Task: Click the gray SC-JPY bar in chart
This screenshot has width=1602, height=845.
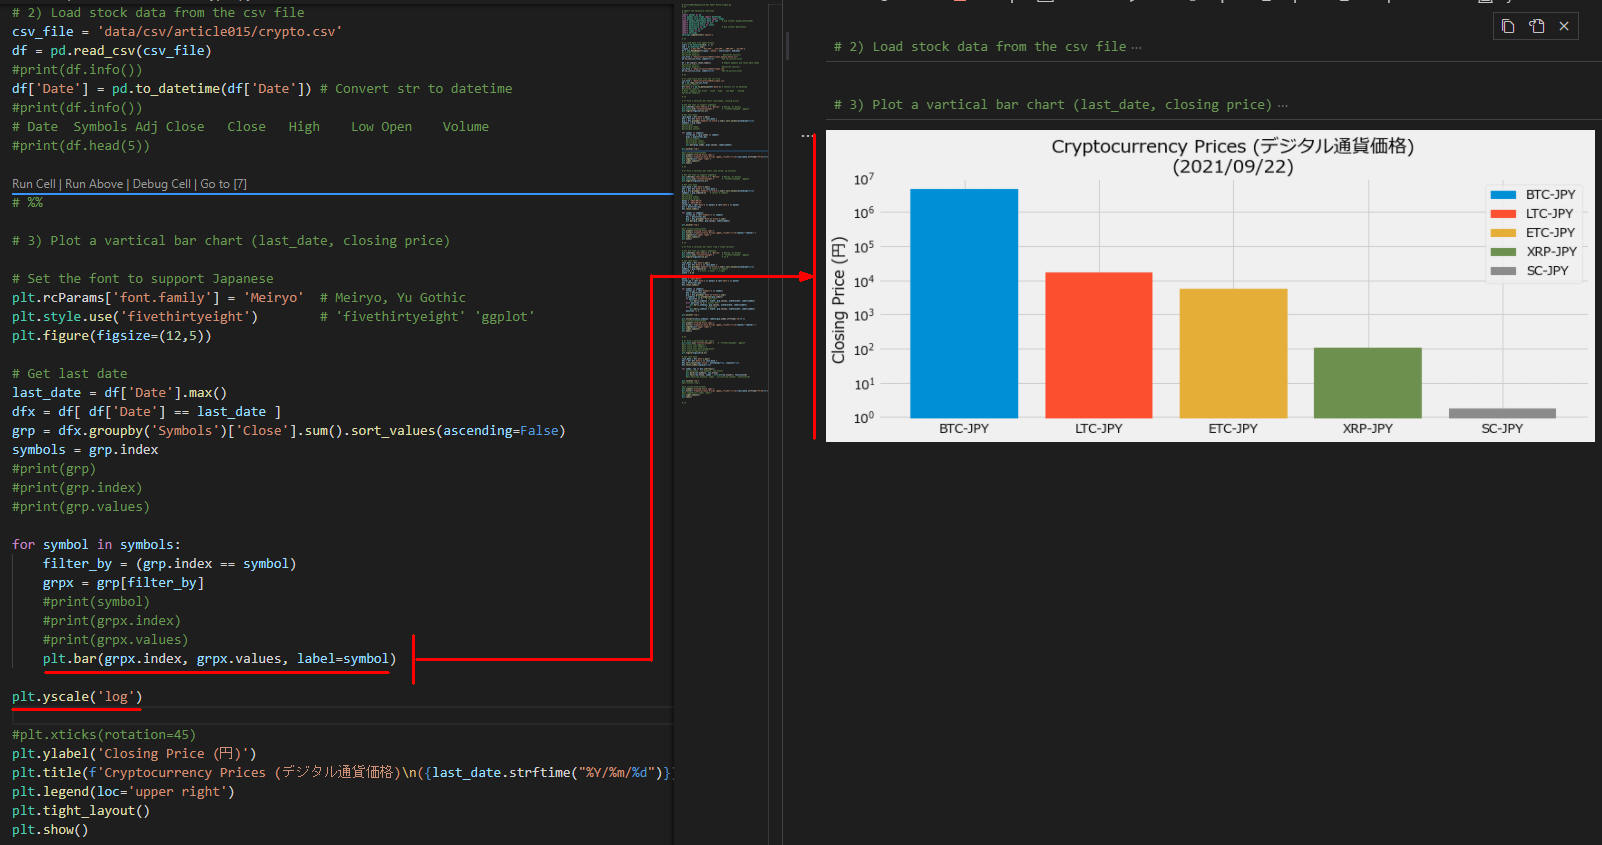Action: (1502, 413)
